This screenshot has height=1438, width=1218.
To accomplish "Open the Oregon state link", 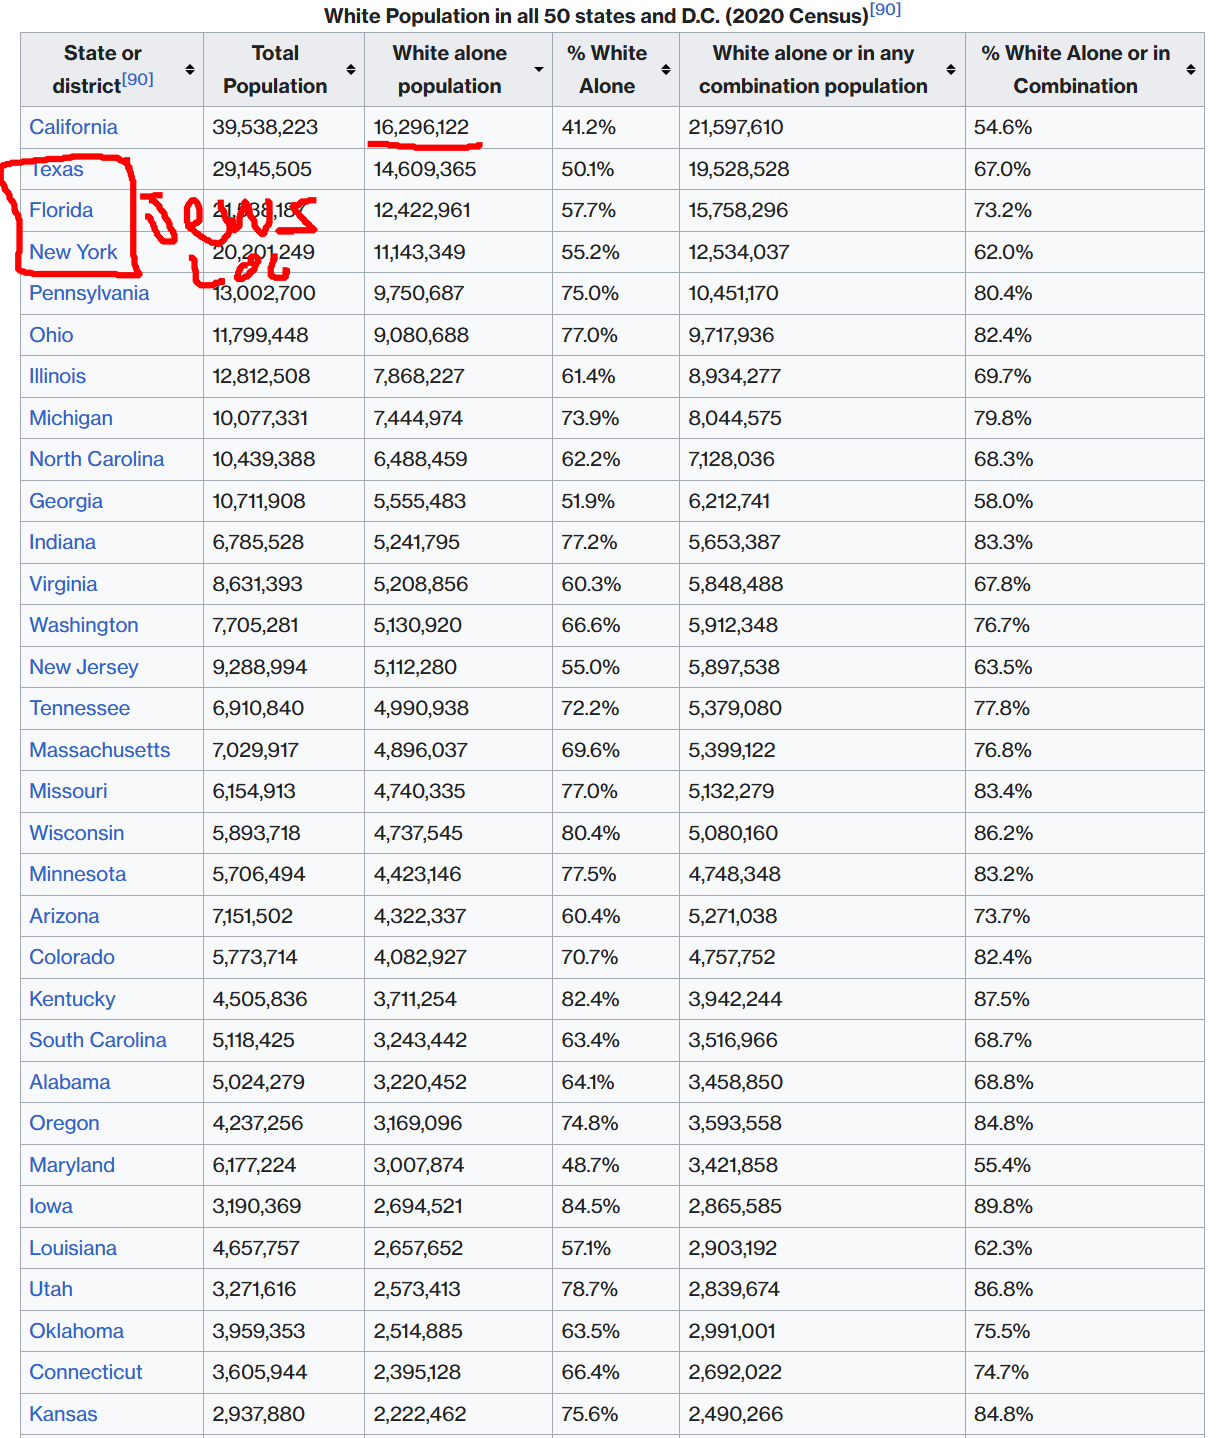I will [64, 1123].
